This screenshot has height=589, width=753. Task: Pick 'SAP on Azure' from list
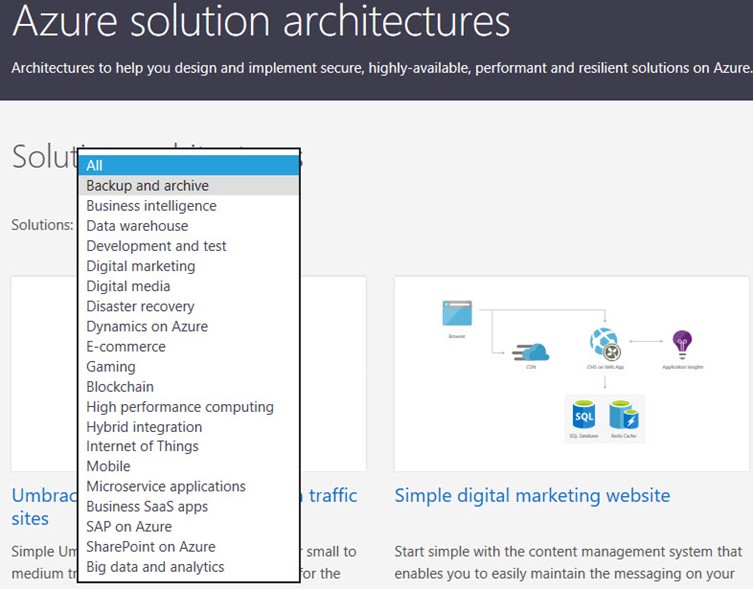(189, 527)
